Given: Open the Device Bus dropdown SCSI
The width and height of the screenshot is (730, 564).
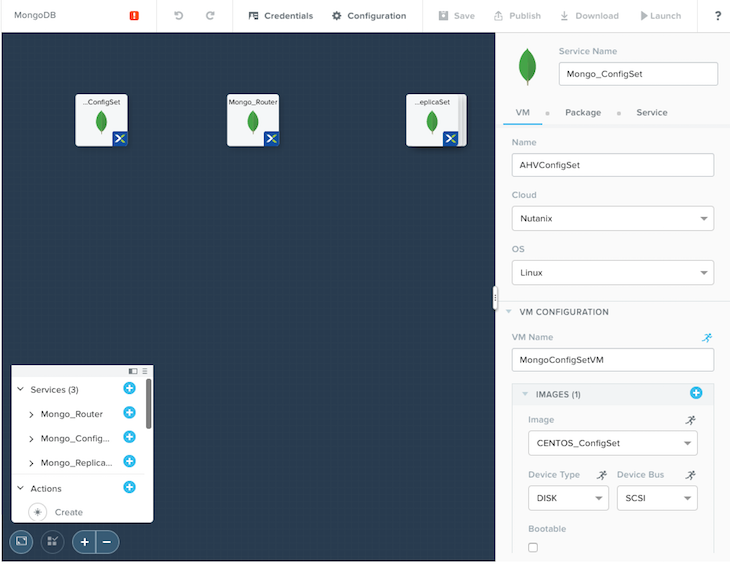Looking at the screenshot, I should pos(657,498).
